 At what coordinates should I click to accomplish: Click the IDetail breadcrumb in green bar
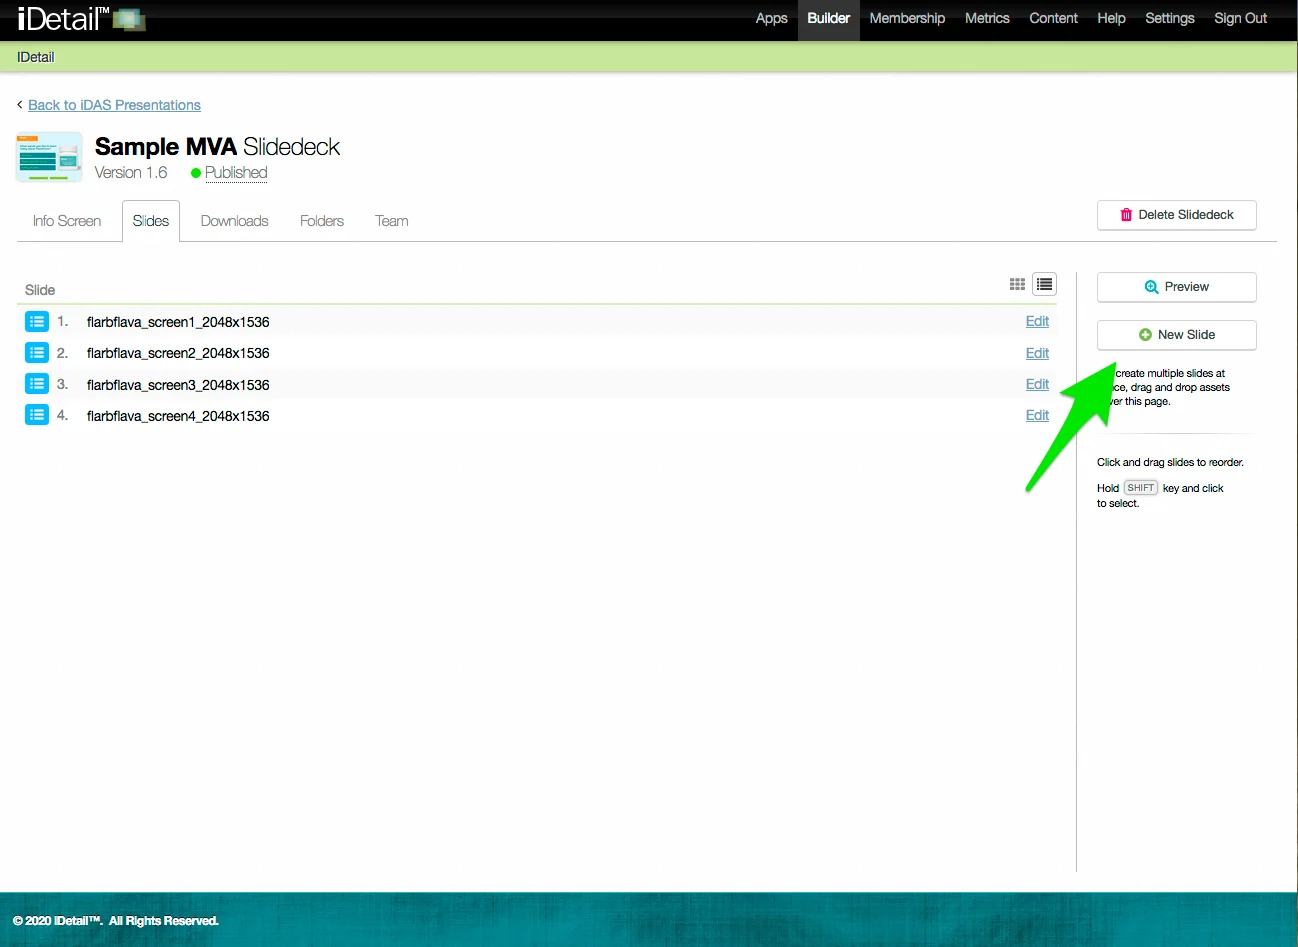36,57
